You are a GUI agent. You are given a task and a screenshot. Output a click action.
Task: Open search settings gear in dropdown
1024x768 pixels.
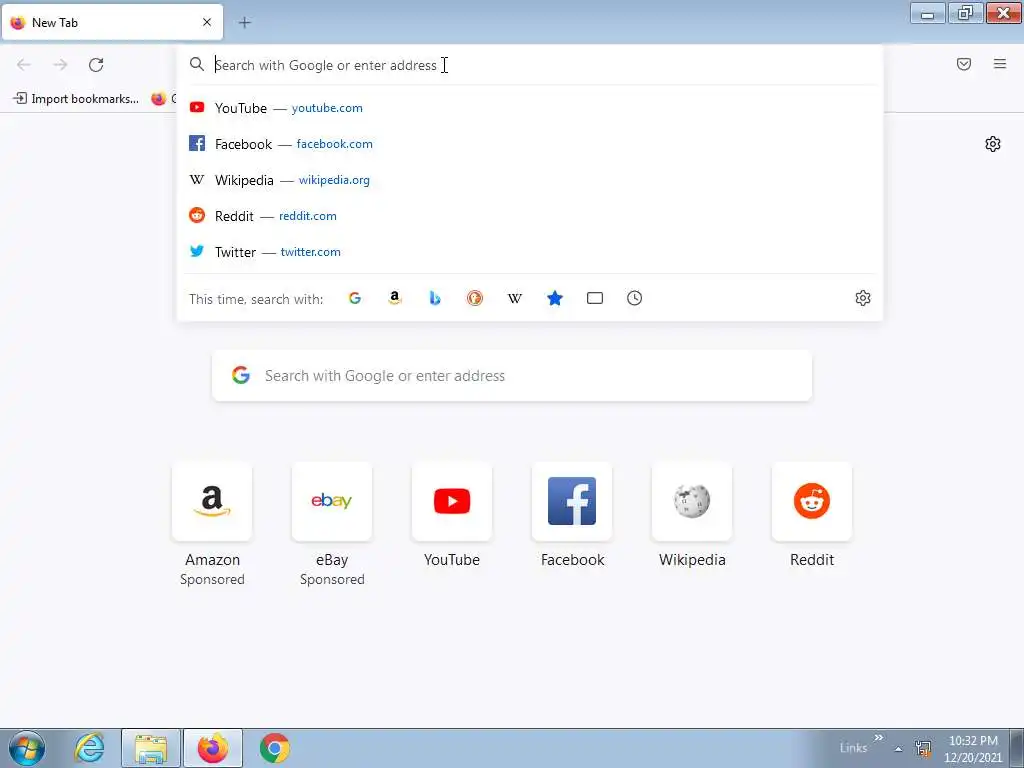863,298
